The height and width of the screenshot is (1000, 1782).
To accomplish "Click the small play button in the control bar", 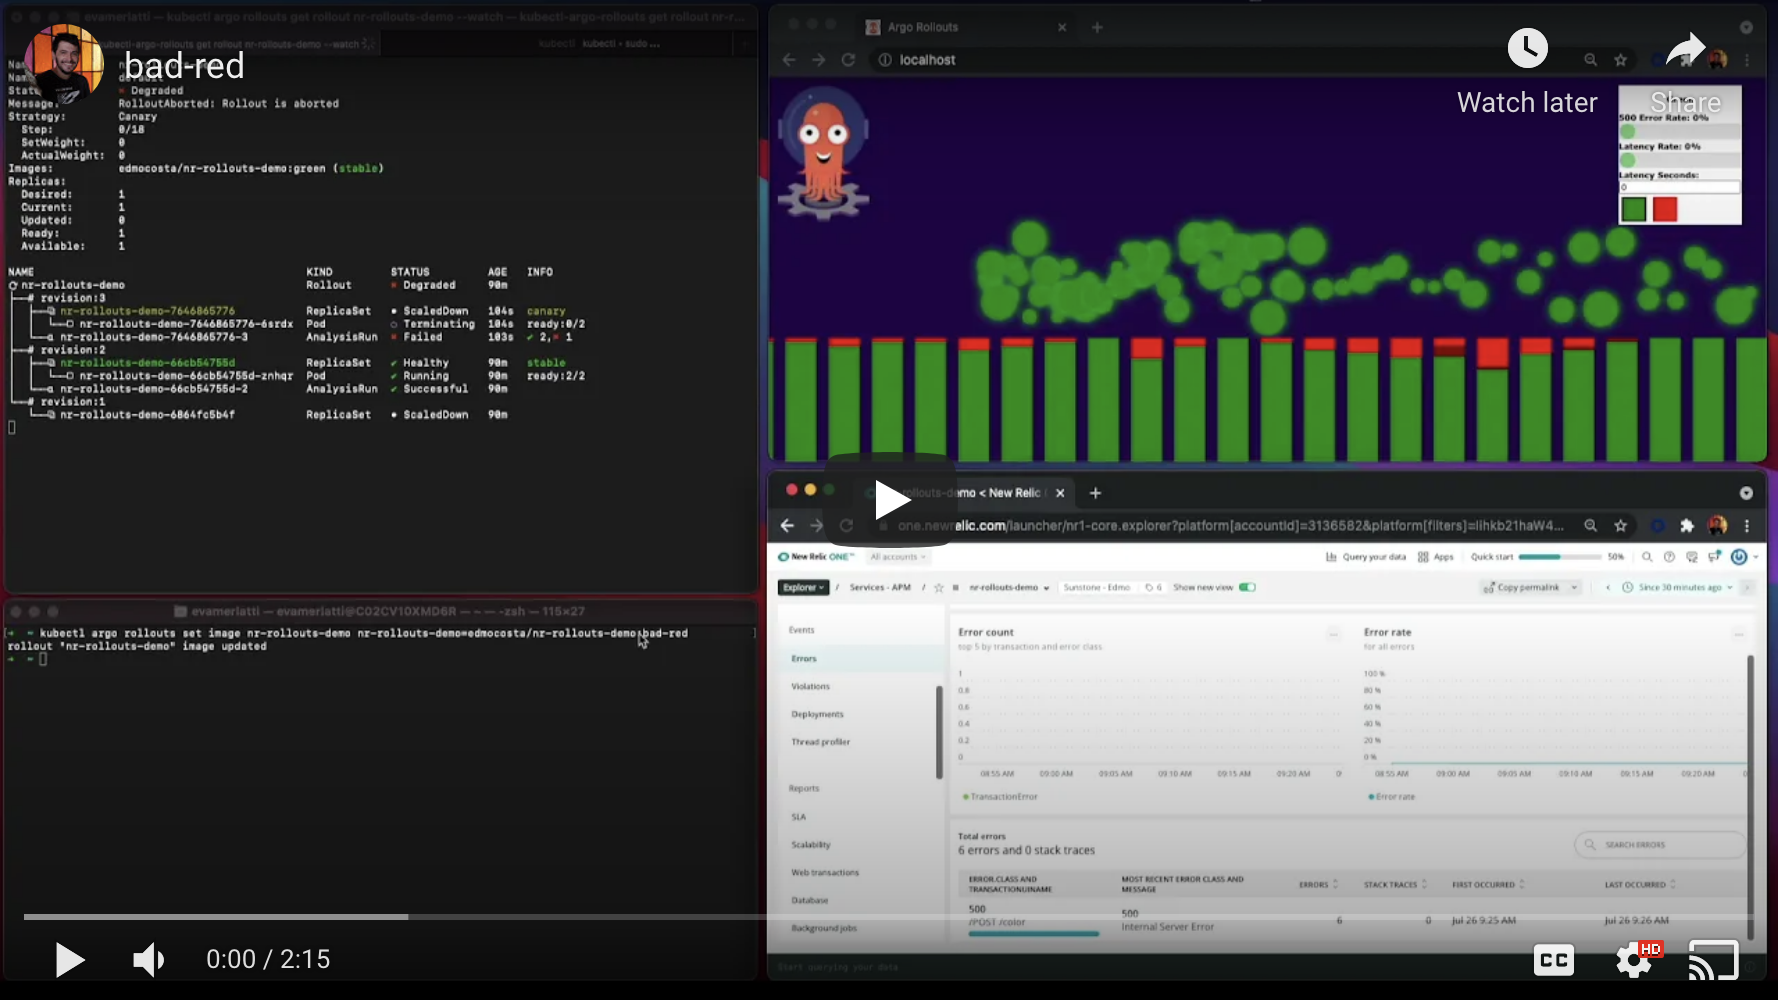I will coord(69,959).
